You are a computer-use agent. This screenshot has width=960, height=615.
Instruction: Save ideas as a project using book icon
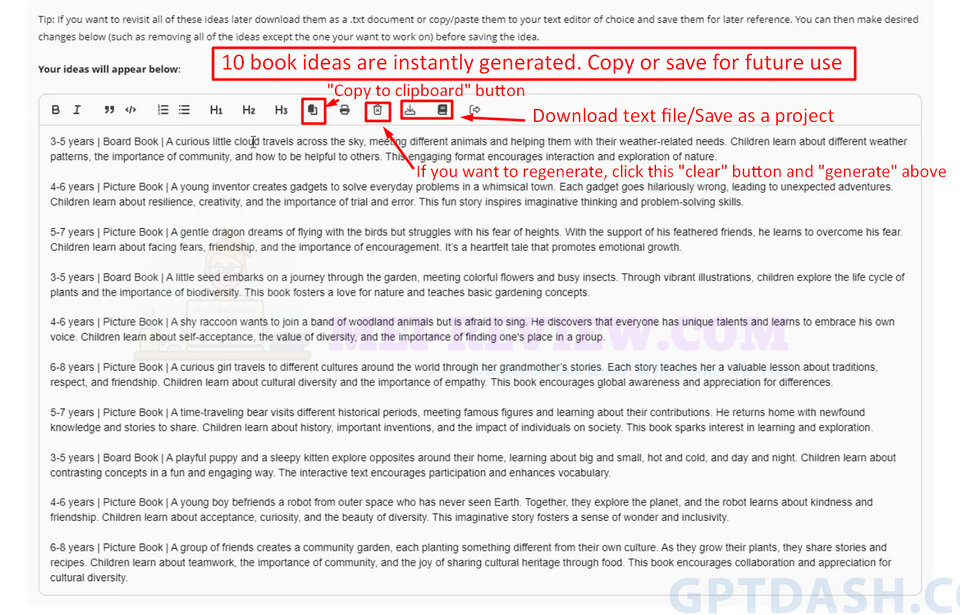[x=443, y=110]
